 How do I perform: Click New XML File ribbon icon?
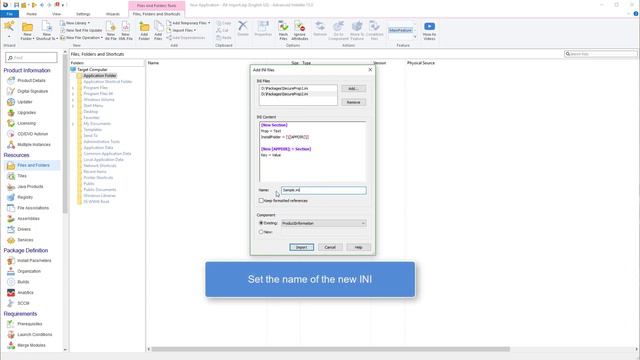pos(126,31)
